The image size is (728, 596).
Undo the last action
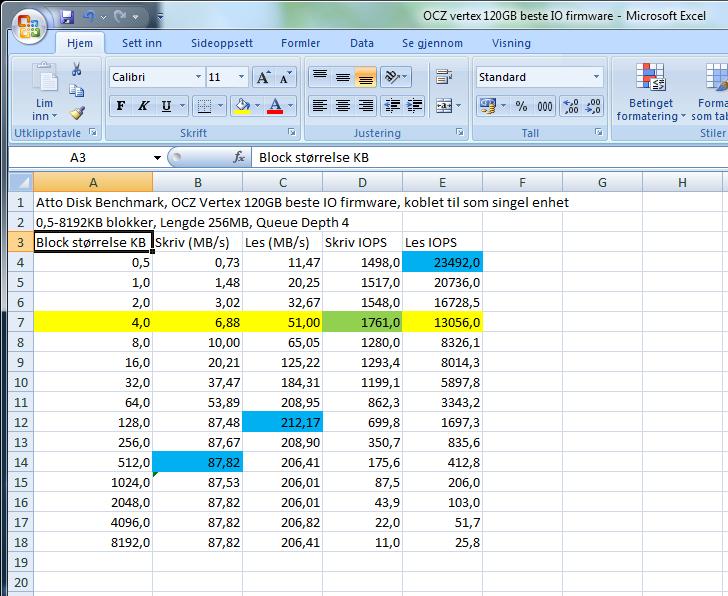click(89, 18)
